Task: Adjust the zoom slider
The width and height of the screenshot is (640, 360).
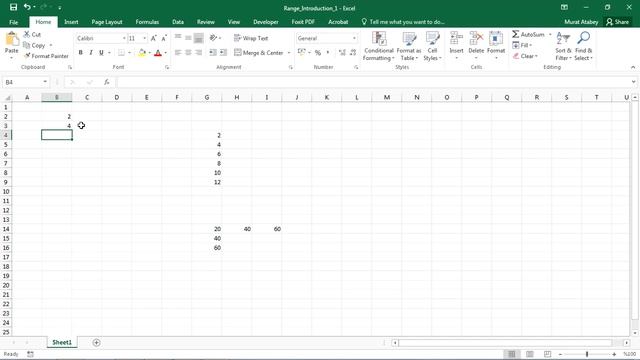Action: 587,354
